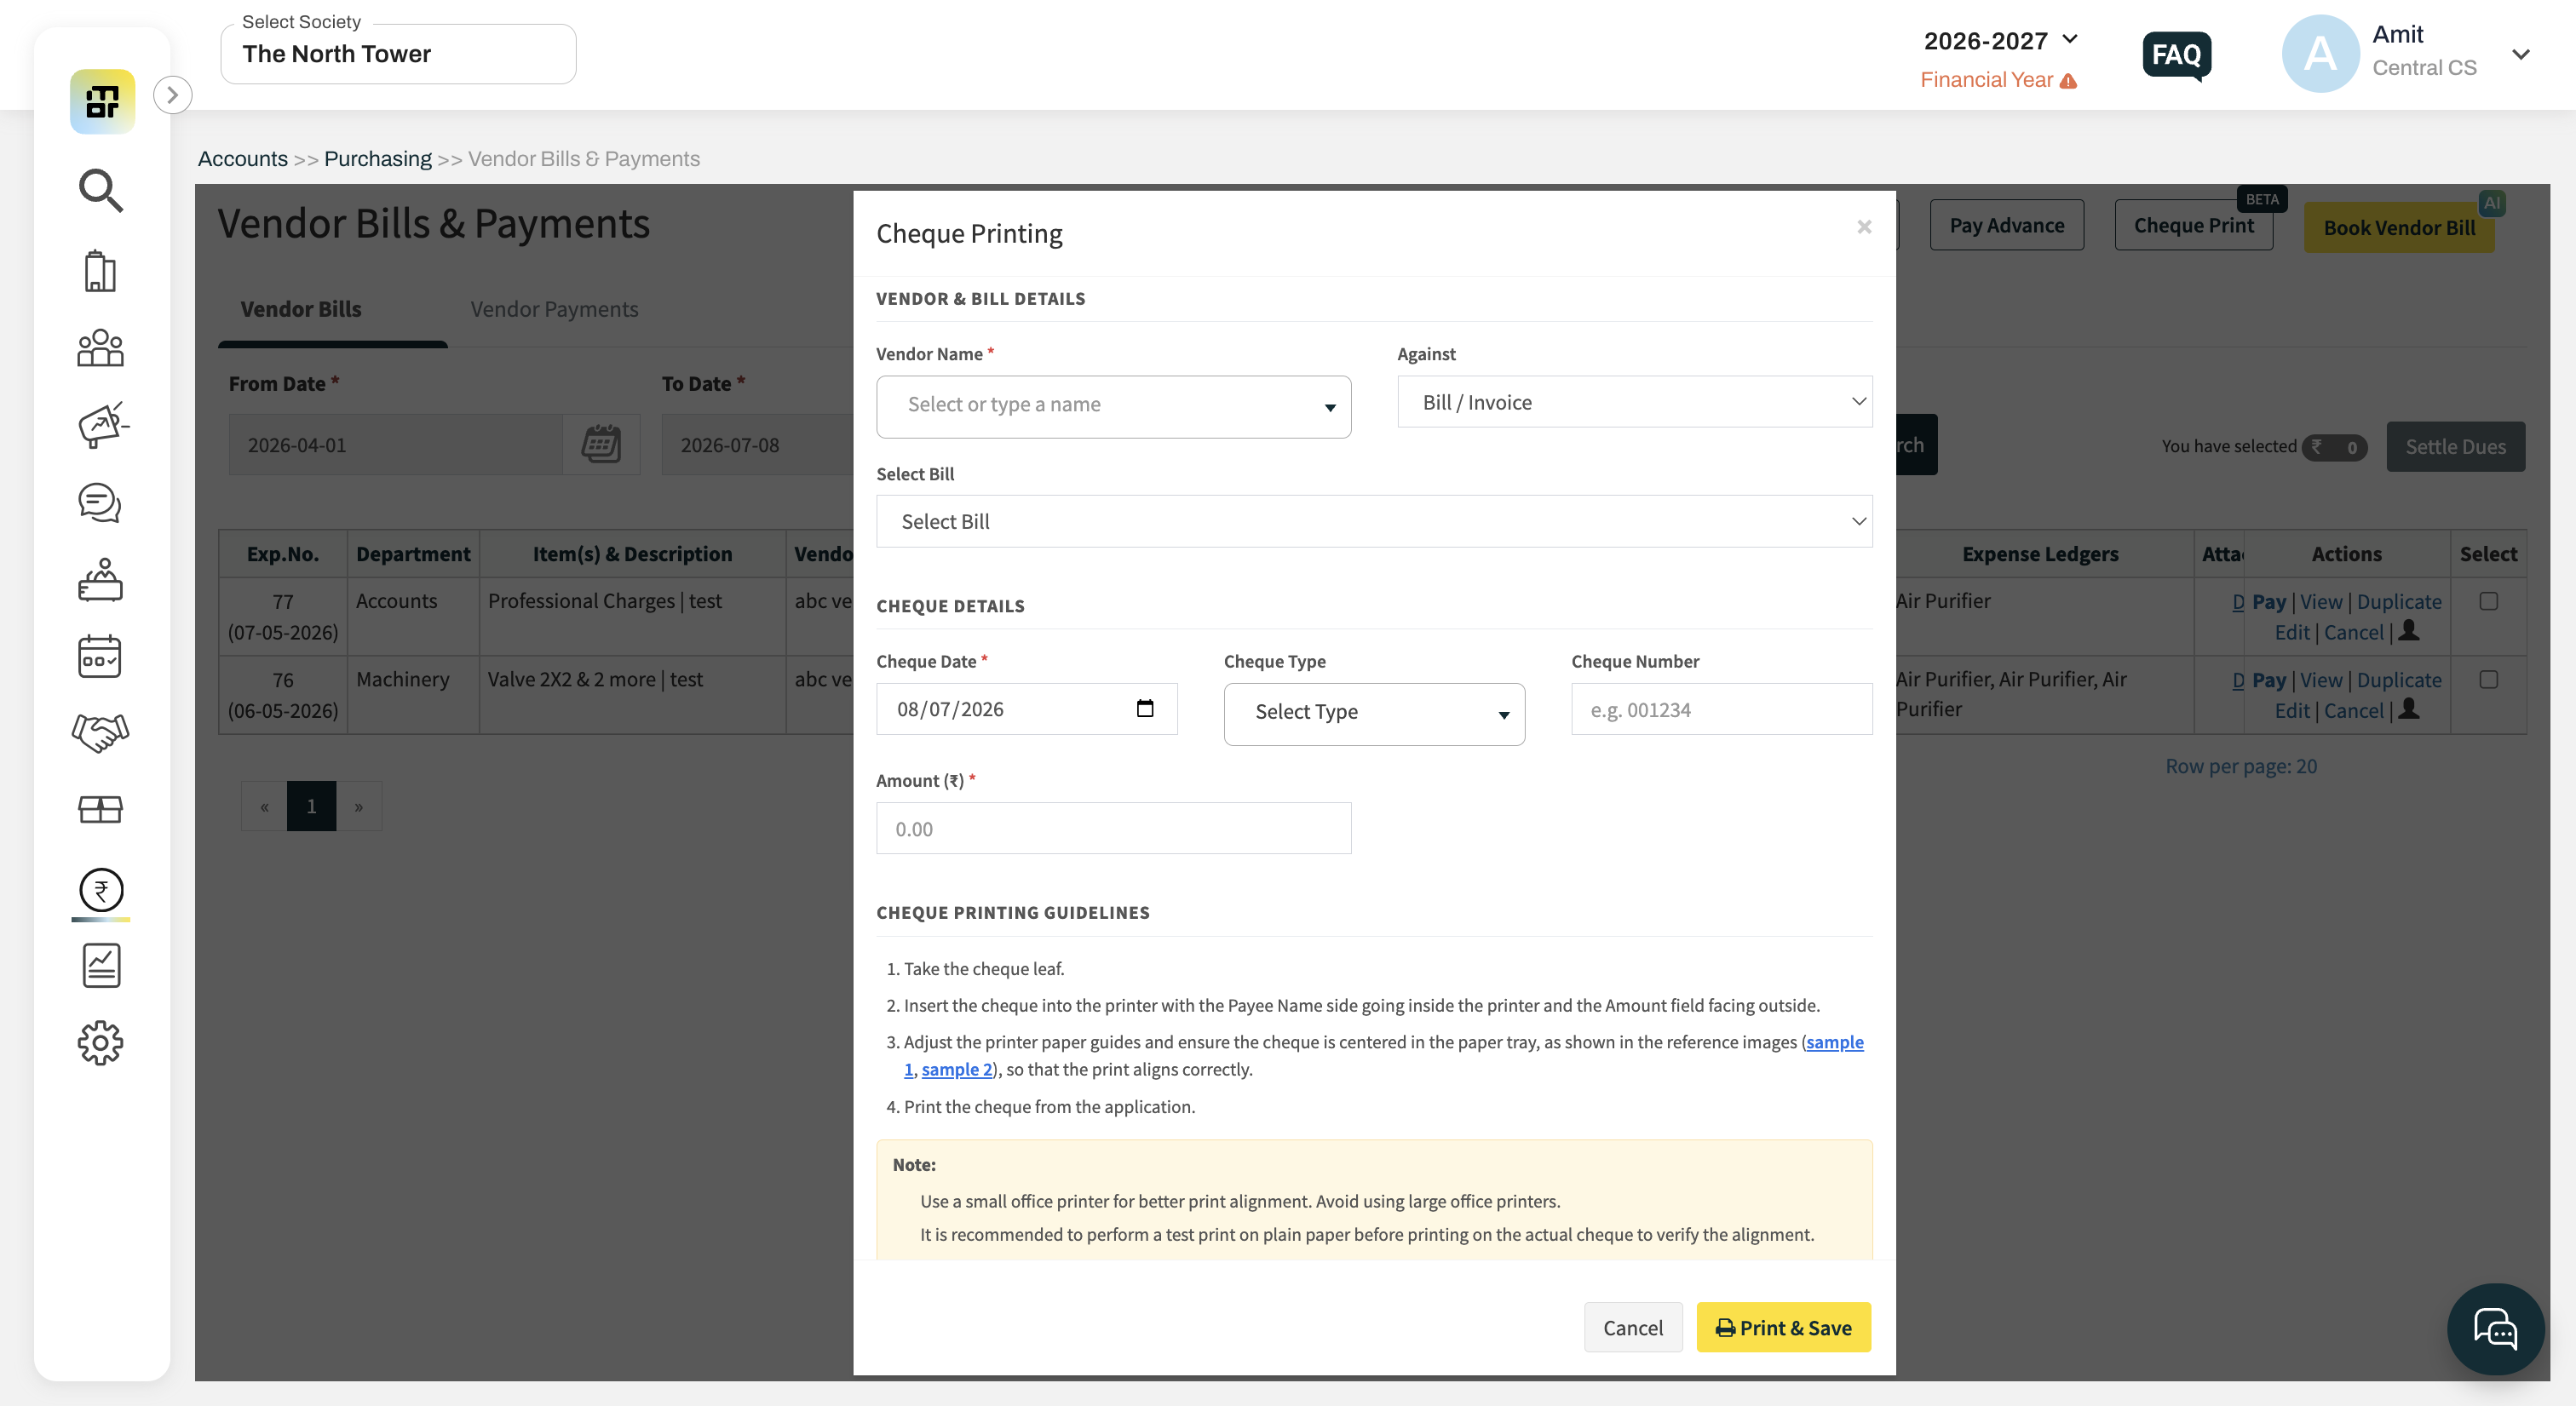The image size is (2576, 1406).
Task: Open the announcements megaphone sidebar icon
Action: click(102, 425)
